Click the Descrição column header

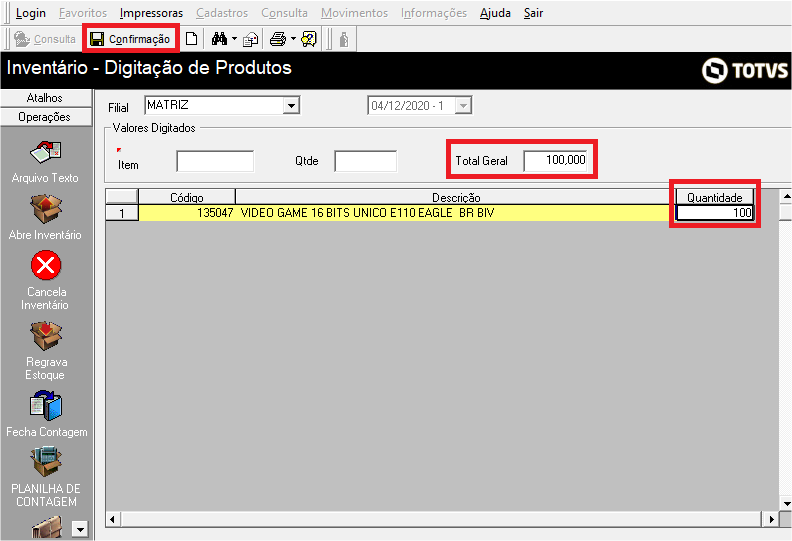pyautogui.click(x=456, y=197)
